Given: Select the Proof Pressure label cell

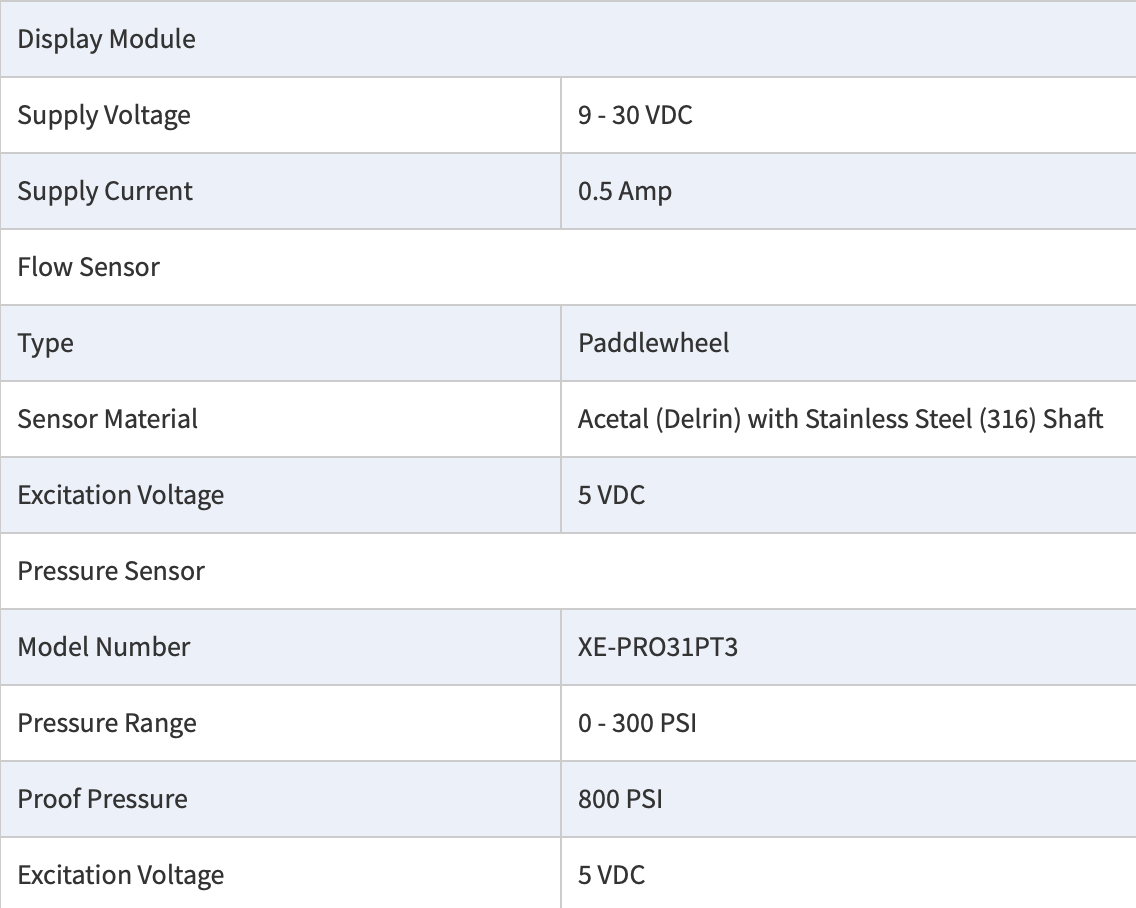Looking at the screenshot, I should tap(102, 800).
